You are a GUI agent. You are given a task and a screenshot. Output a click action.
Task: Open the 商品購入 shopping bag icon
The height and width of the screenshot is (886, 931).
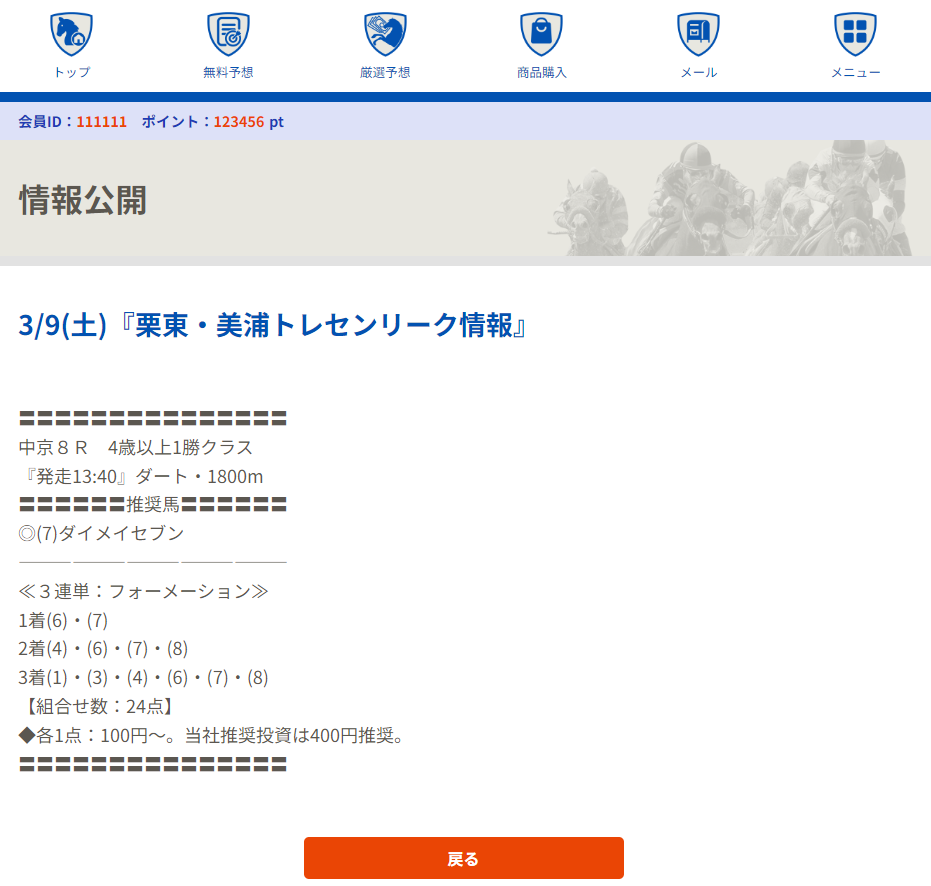click(541, 34)
